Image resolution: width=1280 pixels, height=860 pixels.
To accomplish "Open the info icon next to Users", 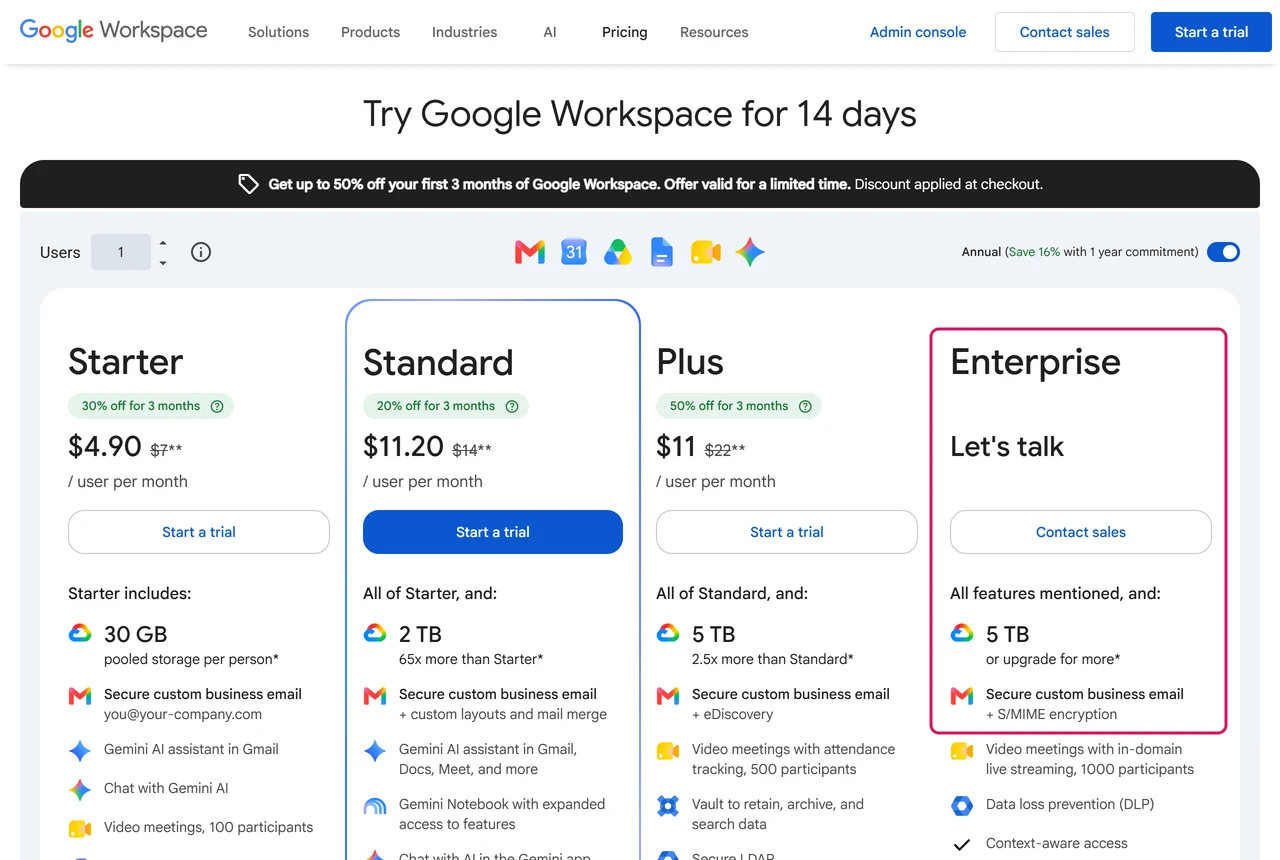I will pyautogui.click(x=201, y=252).
